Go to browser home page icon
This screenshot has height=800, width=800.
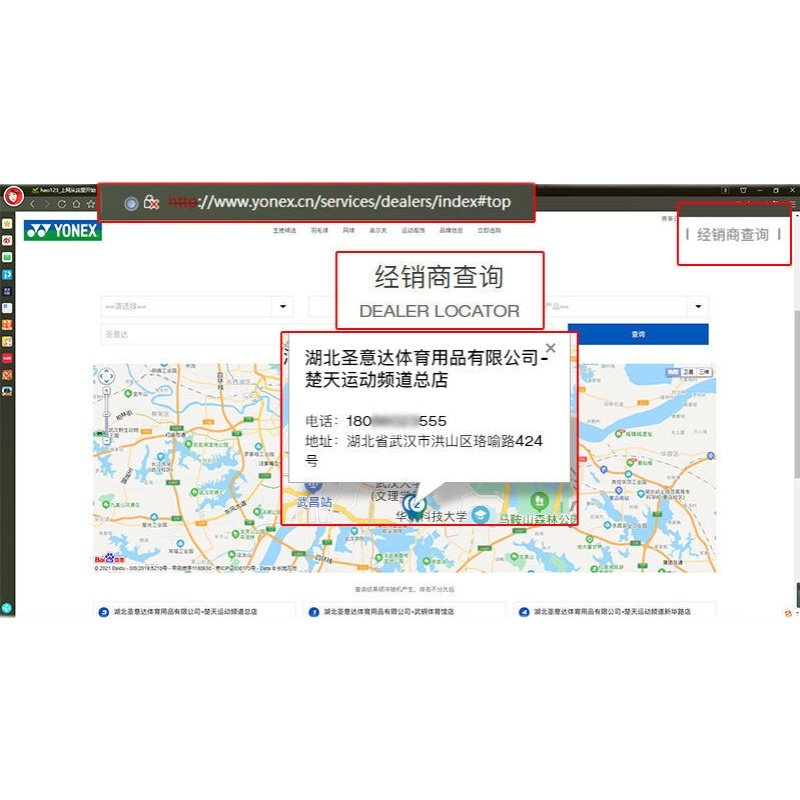click(x=77, y=204)
